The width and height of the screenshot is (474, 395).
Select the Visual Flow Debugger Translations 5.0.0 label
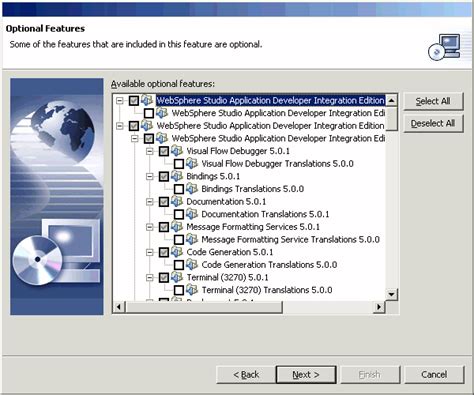tap(277, 164)
